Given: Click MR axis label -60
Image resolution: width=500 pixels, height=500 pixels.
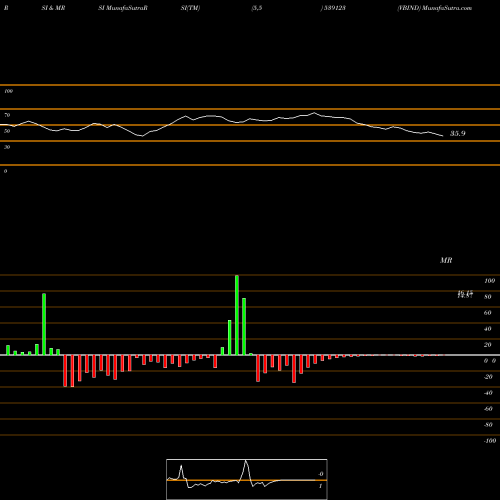Looking at the screenshot, I should [488, 409].
